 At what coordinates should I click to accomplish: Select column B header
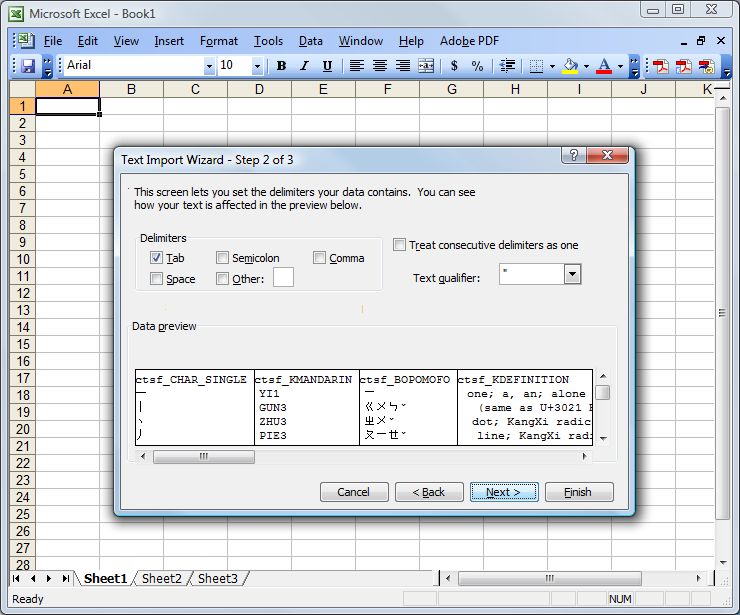click(x=131, y=89)
